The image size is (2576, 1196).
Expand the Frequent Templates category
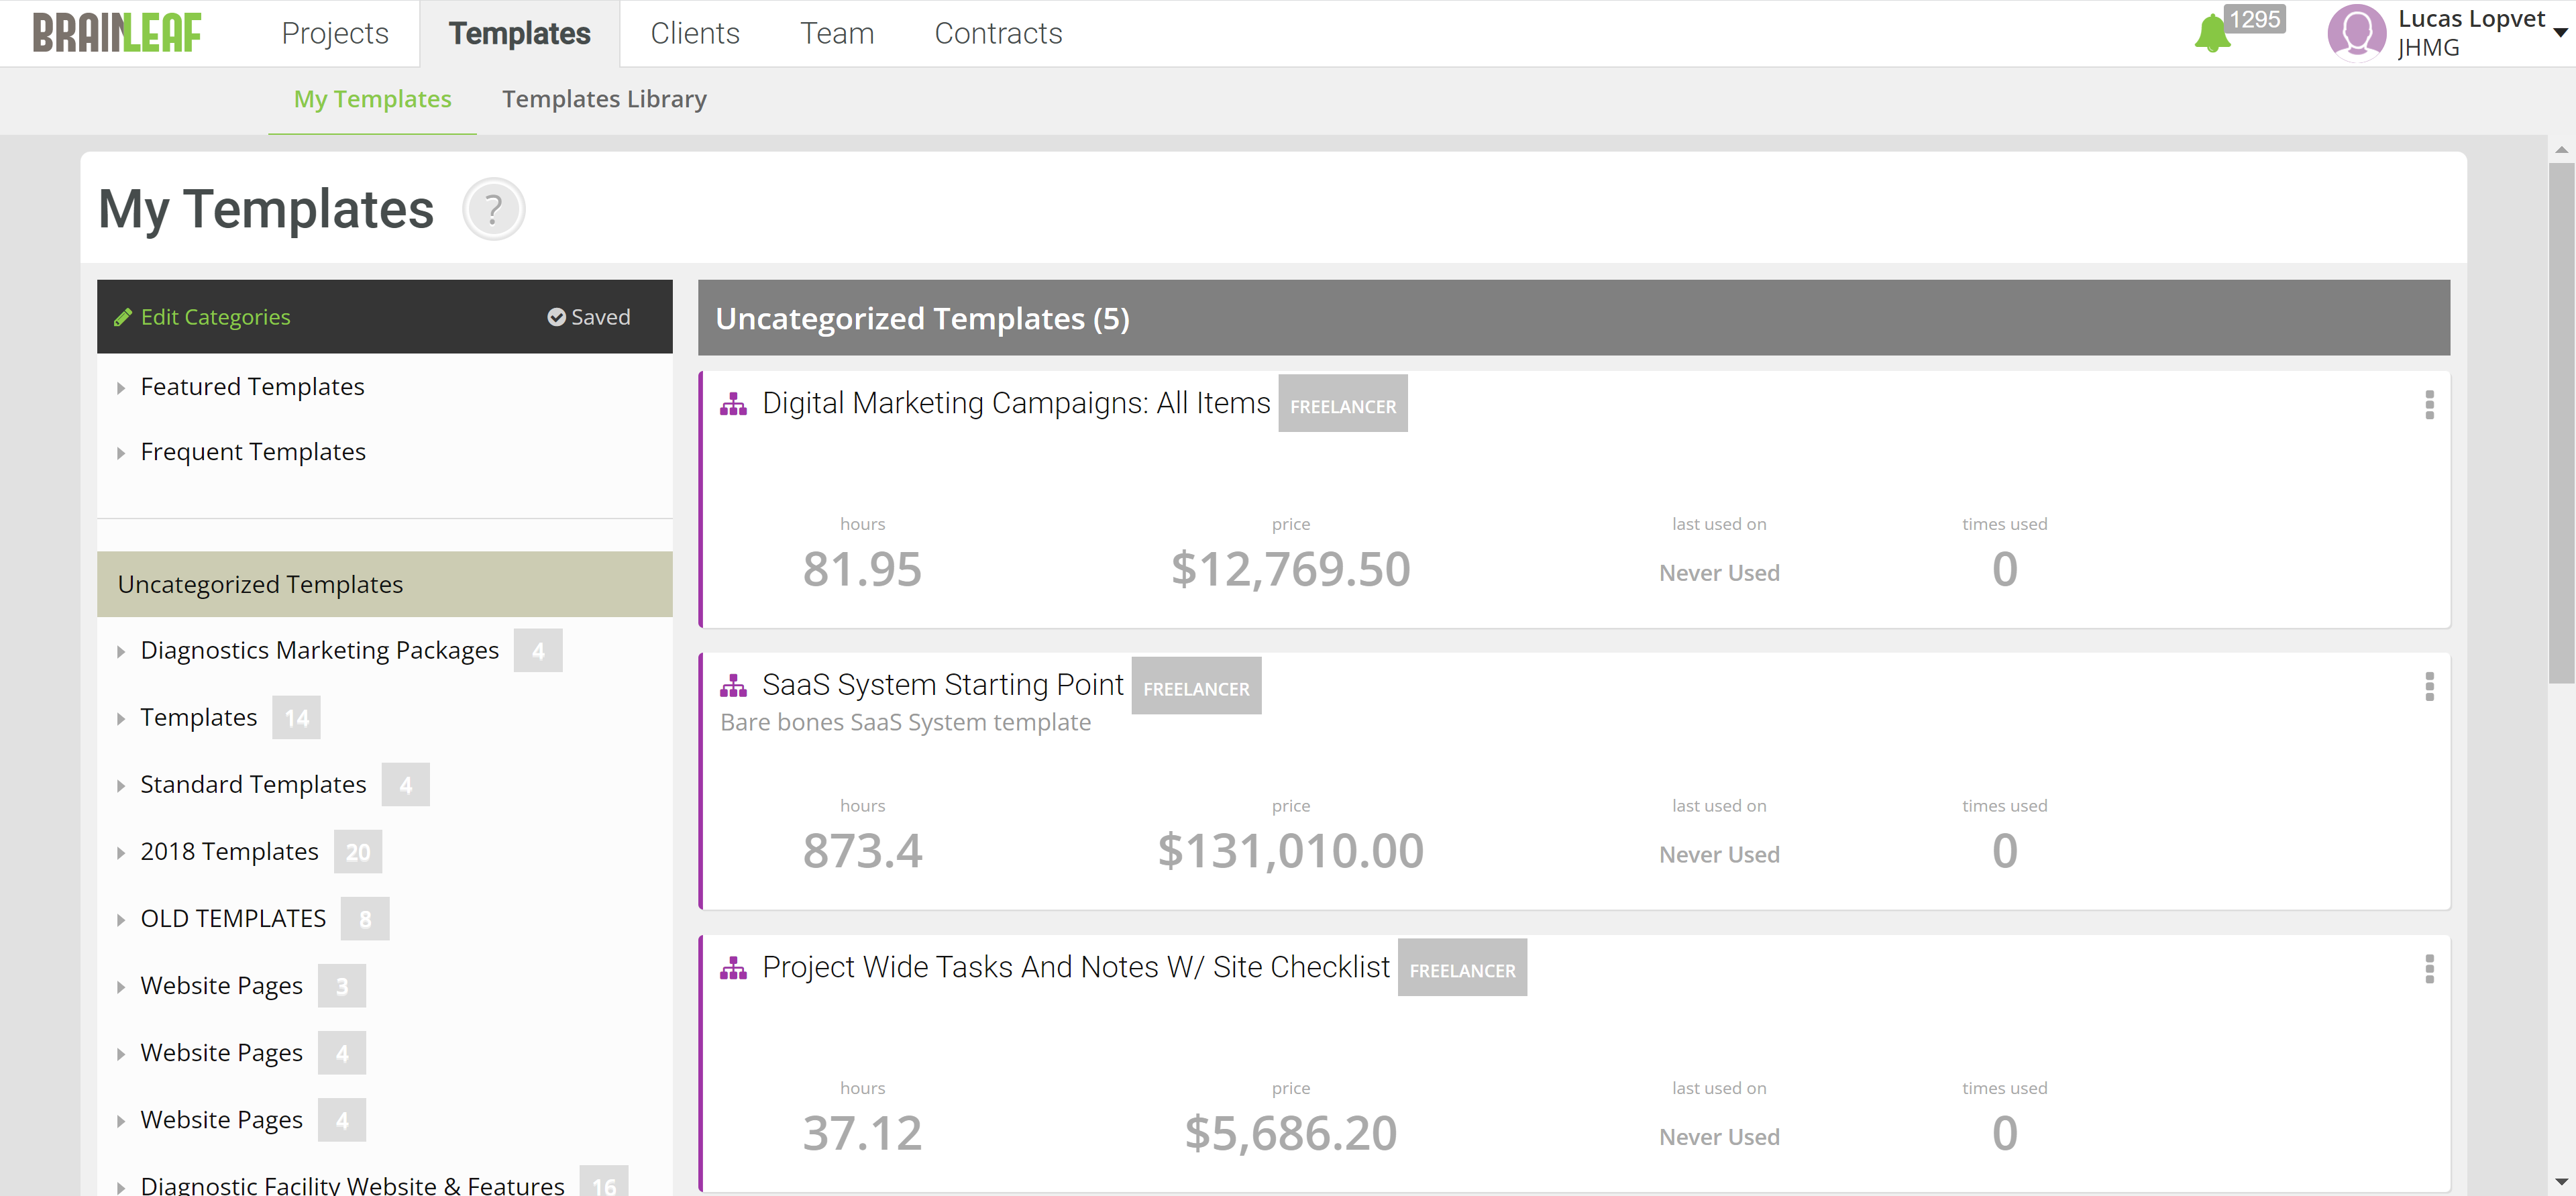click(121, 453)
